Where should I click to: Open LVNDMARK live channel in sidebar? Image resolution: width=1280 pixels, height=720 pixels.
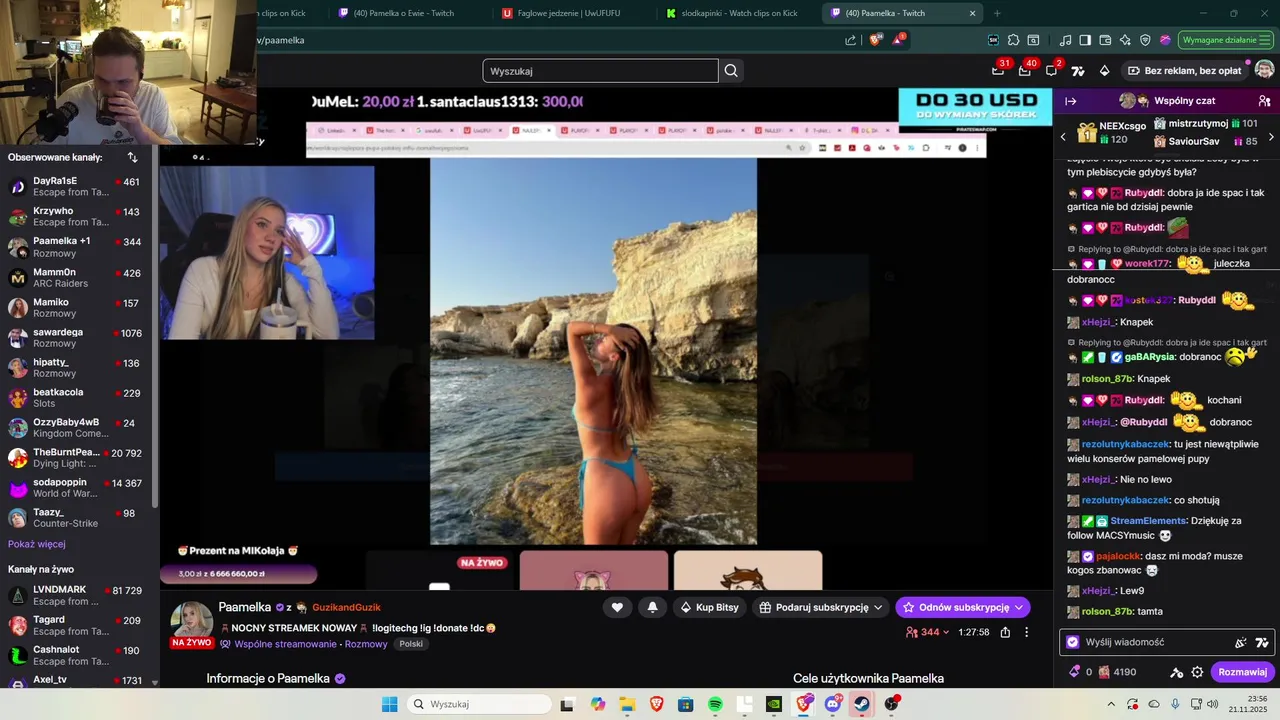point(77,595)
